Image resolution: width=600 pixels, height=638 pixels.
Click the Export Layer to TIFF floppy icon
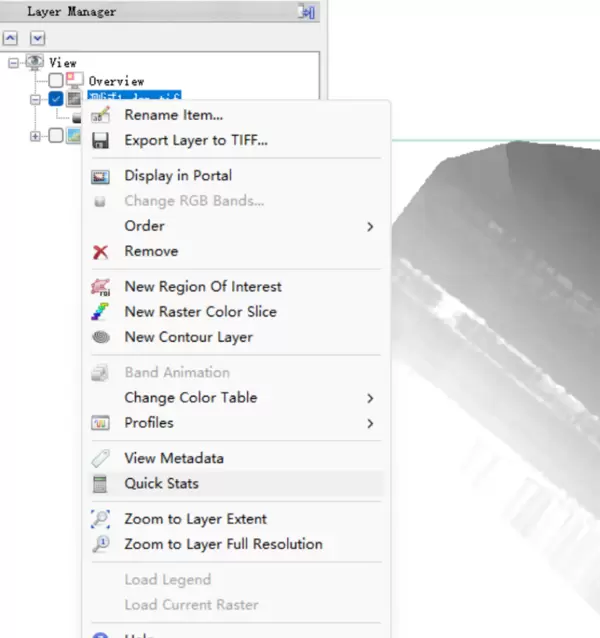(x=100, y=140)
